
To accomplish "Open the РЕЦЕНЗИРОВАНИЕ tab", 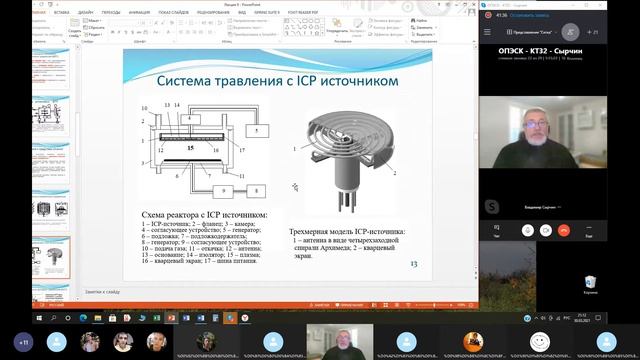I will click(213, 13).
